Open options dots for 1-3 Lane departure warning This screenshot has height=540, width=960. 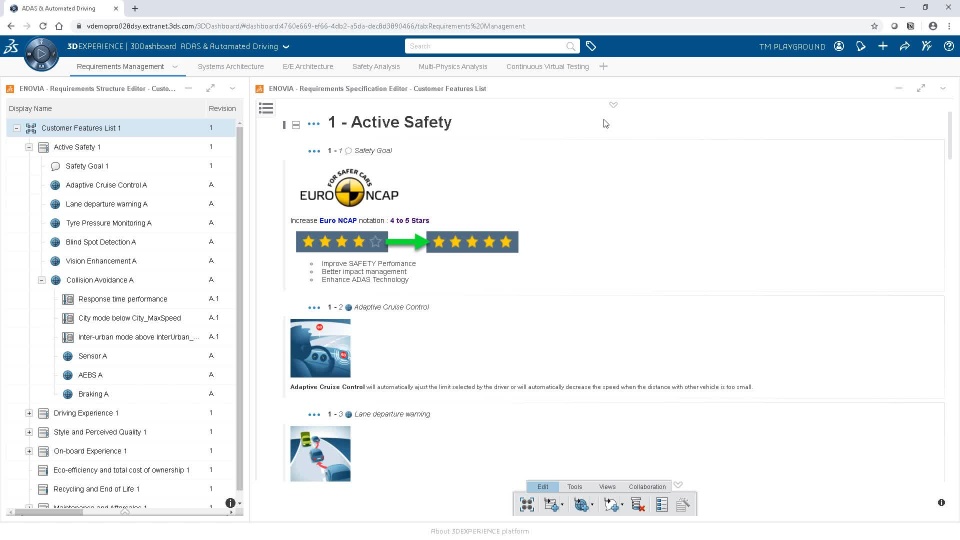click(x=314, y=414)
